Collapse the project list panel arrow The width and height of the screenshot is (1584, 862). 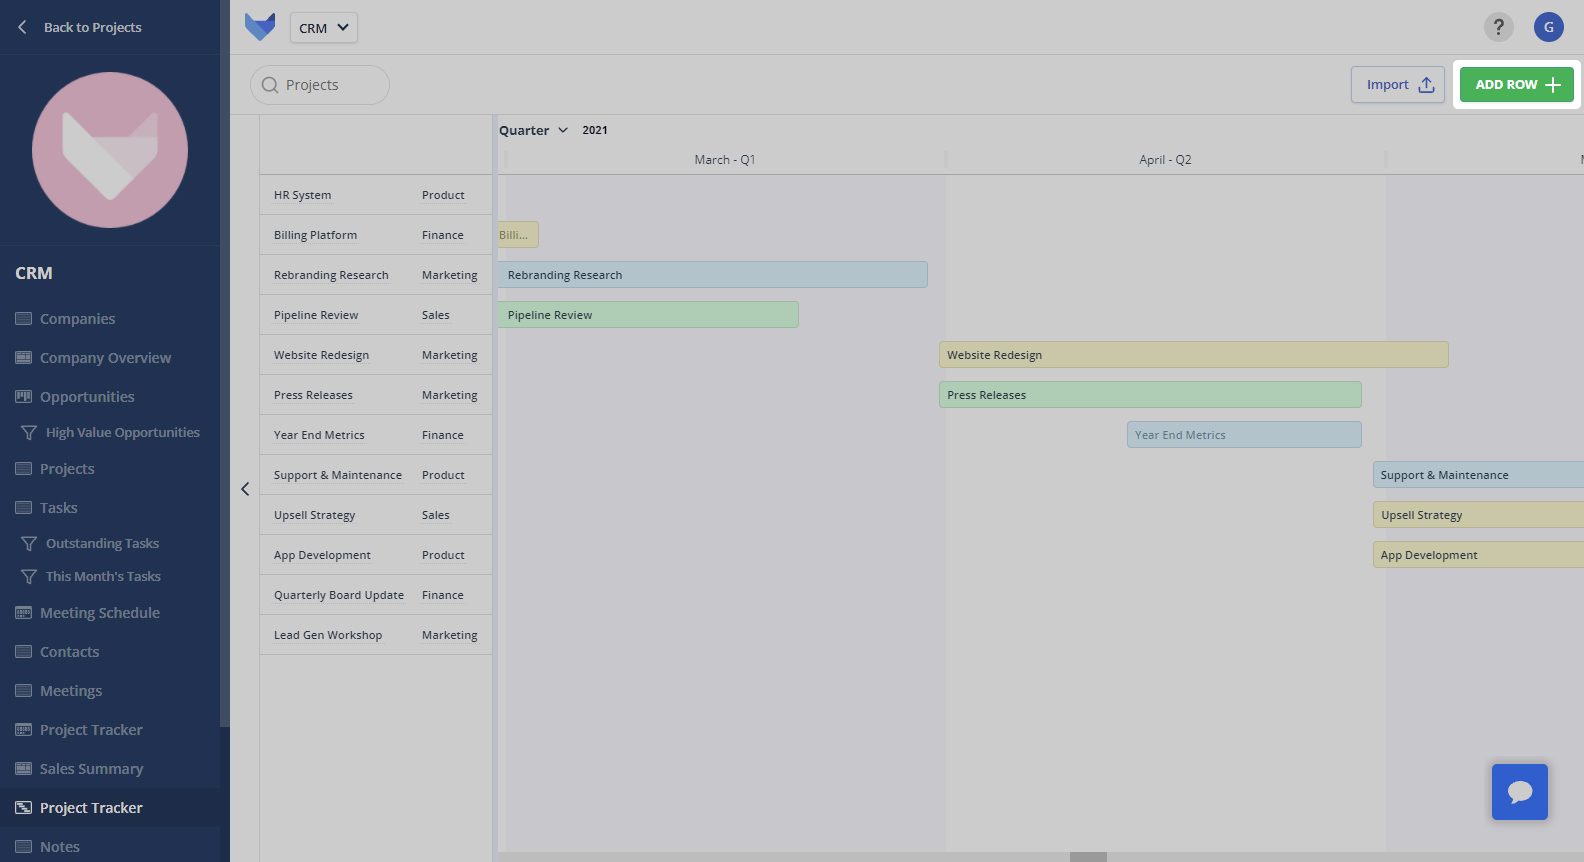pos(245,489)
